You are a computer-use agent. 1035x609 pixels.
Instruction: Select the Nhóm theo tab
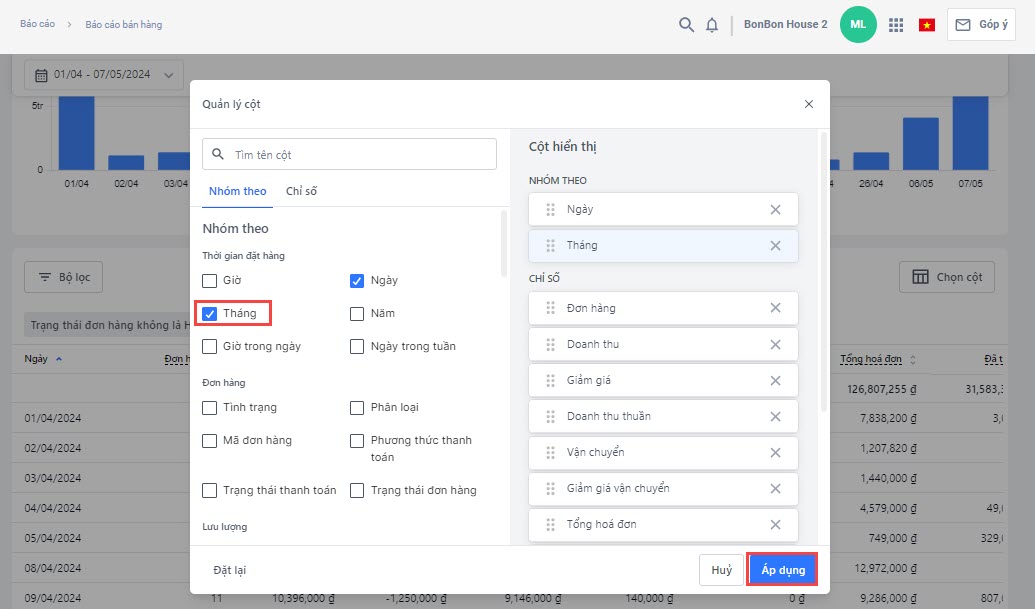click(x=238, y=191)
